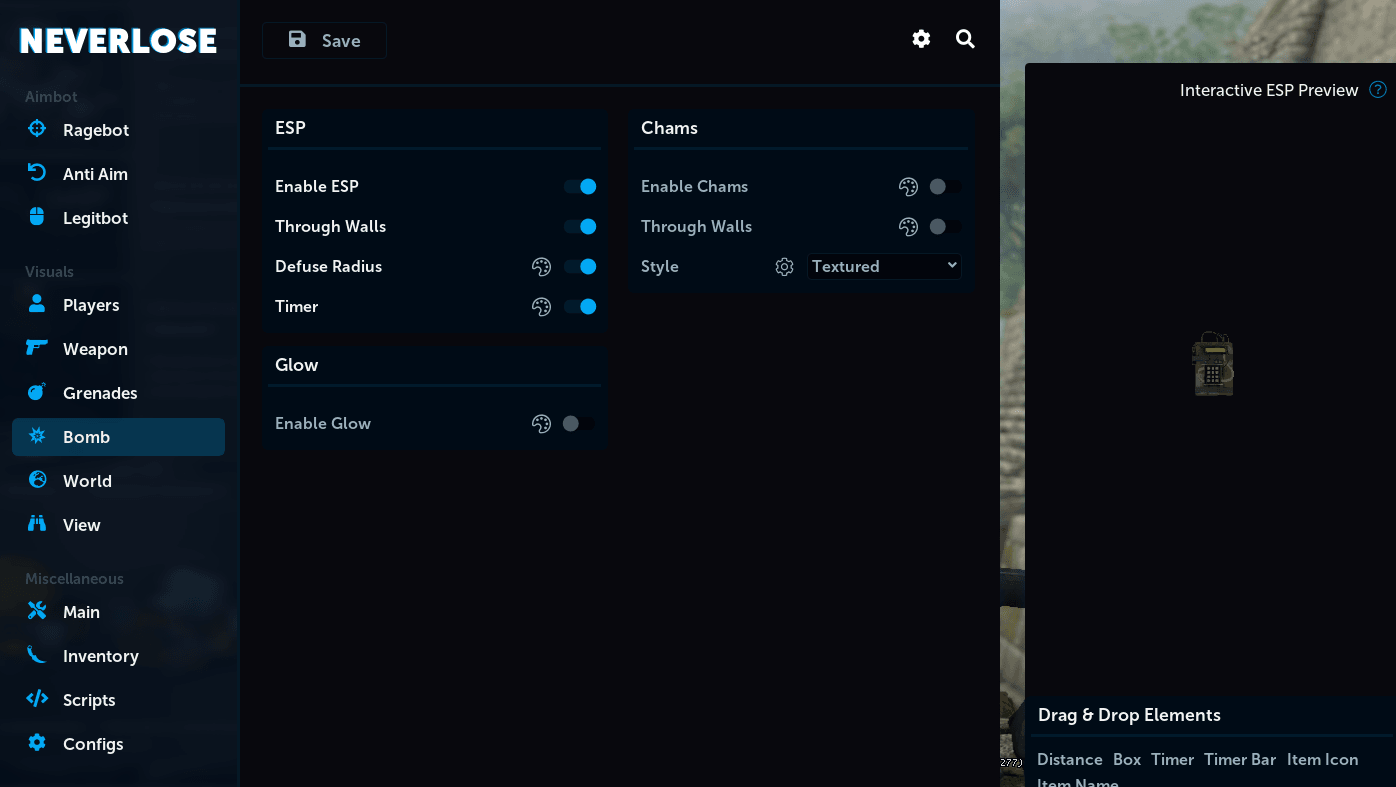This screenshot has width=1396, height=787.
Task: Click the View binoculars icon
Action: click(x=37, y=524)
